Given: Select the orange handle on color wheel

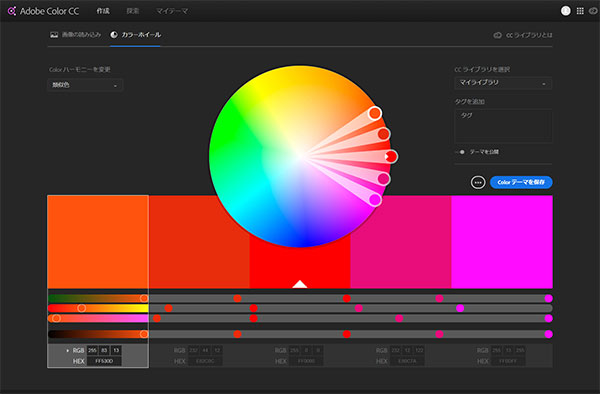Looking at the screenshot, I should (x=375, y=113).
